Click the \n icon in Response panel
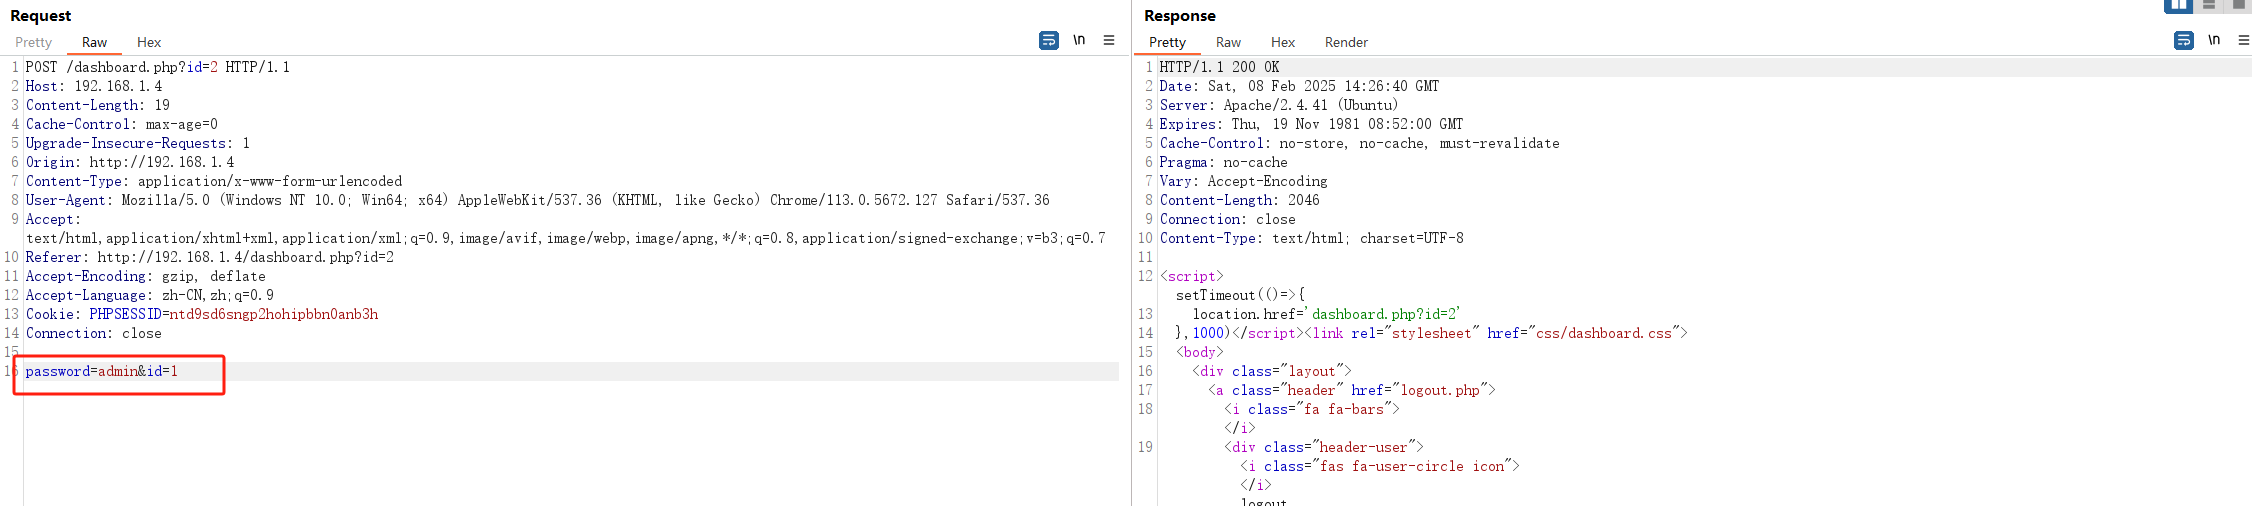Image resolution: width=2252 pixels, height=506 pixels. [x=2214, y=40]
